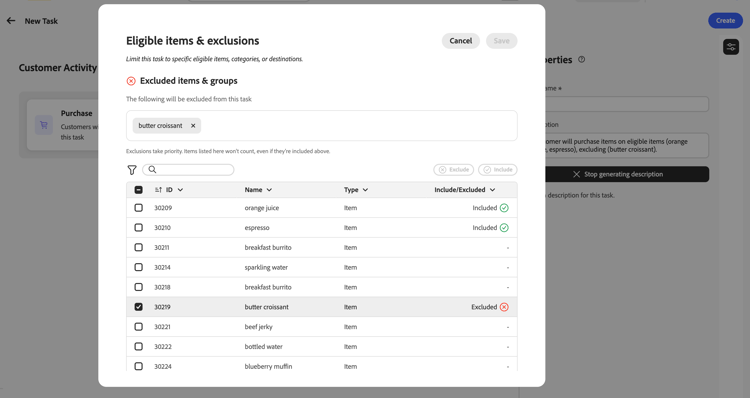Screen dimensions: 750x398
Task: Open the ID column dropdown chevron
Action: point(180,190)
